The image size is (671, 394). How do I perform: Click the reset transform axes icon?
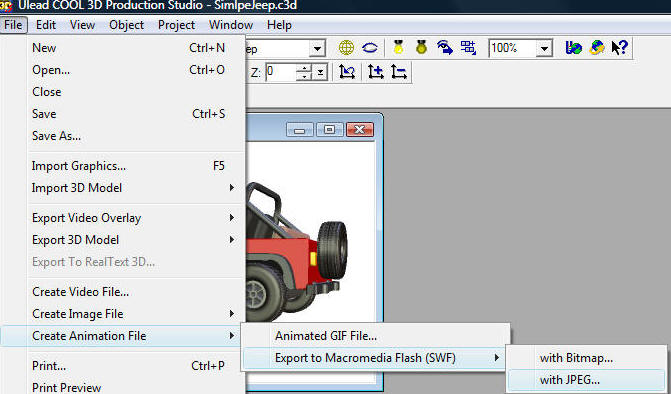pos(347,71)
